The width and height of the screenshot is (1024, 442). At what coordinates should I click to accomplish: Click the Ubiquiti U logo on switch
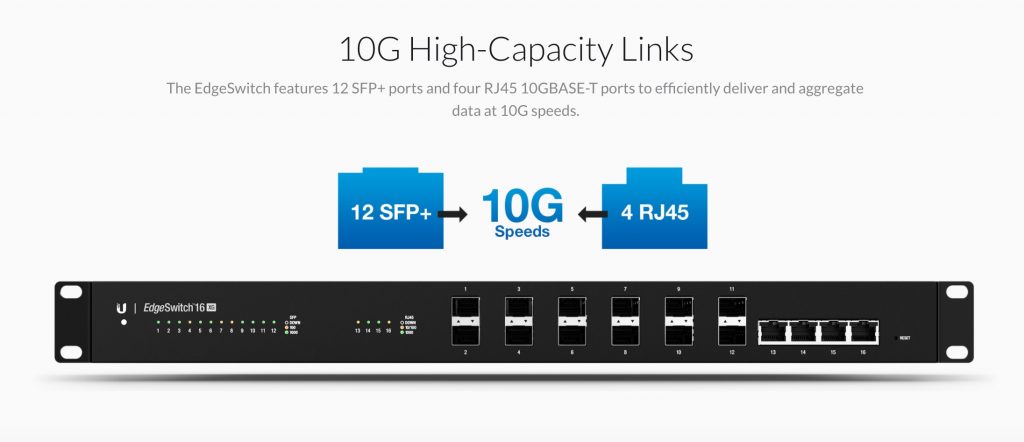tap(121, 308)
